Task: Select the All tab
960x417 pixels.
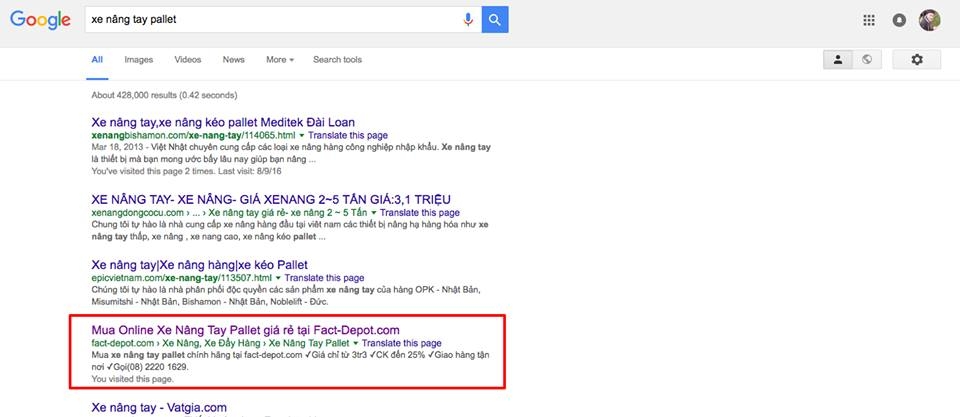Action: tap(97, 59)
